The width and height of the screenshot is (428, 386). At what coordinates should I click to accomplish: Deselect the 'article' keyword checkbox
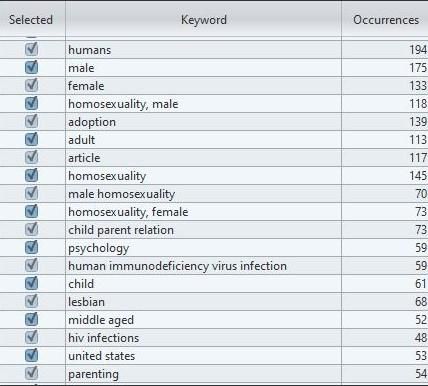click(x=31, y=157)
